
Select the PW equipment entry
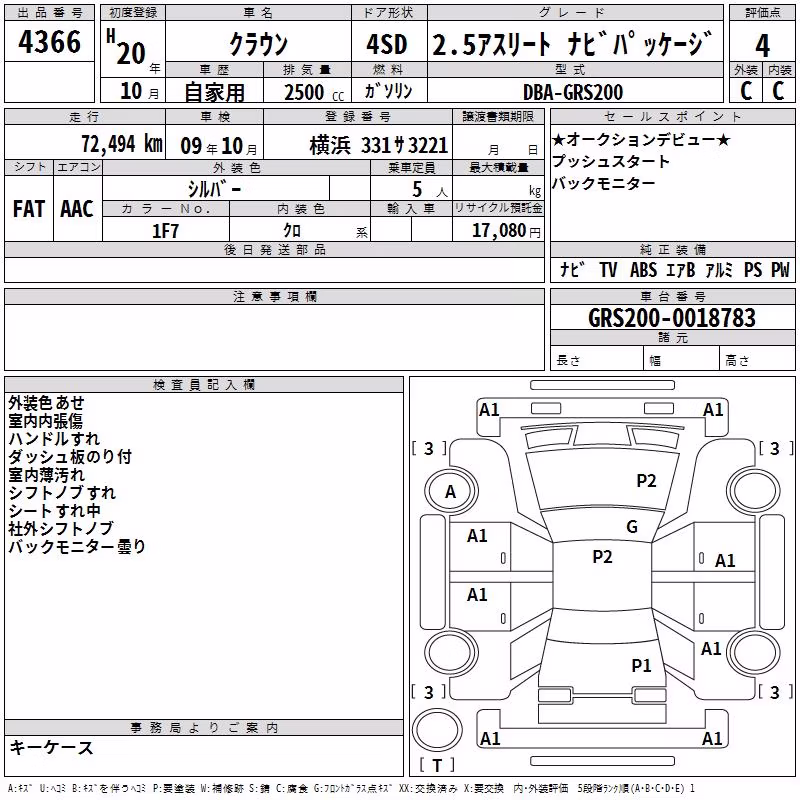coord(780,269)
